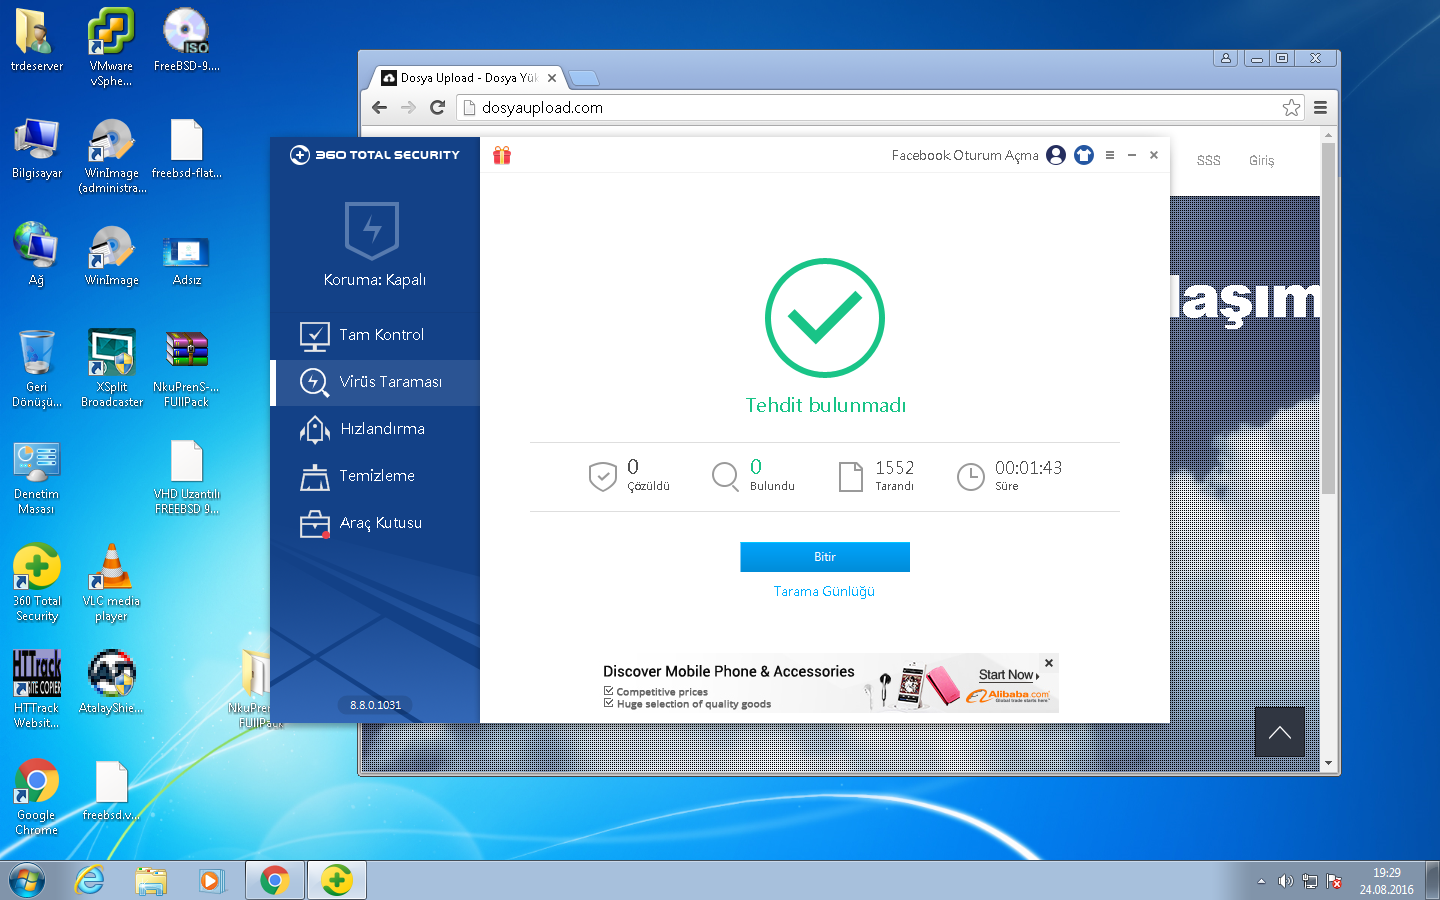This screenshot has width=1440, height=900.
Task: Click SSS link on the webpage
Action: pyautogui.click(x=1209, y=160)
